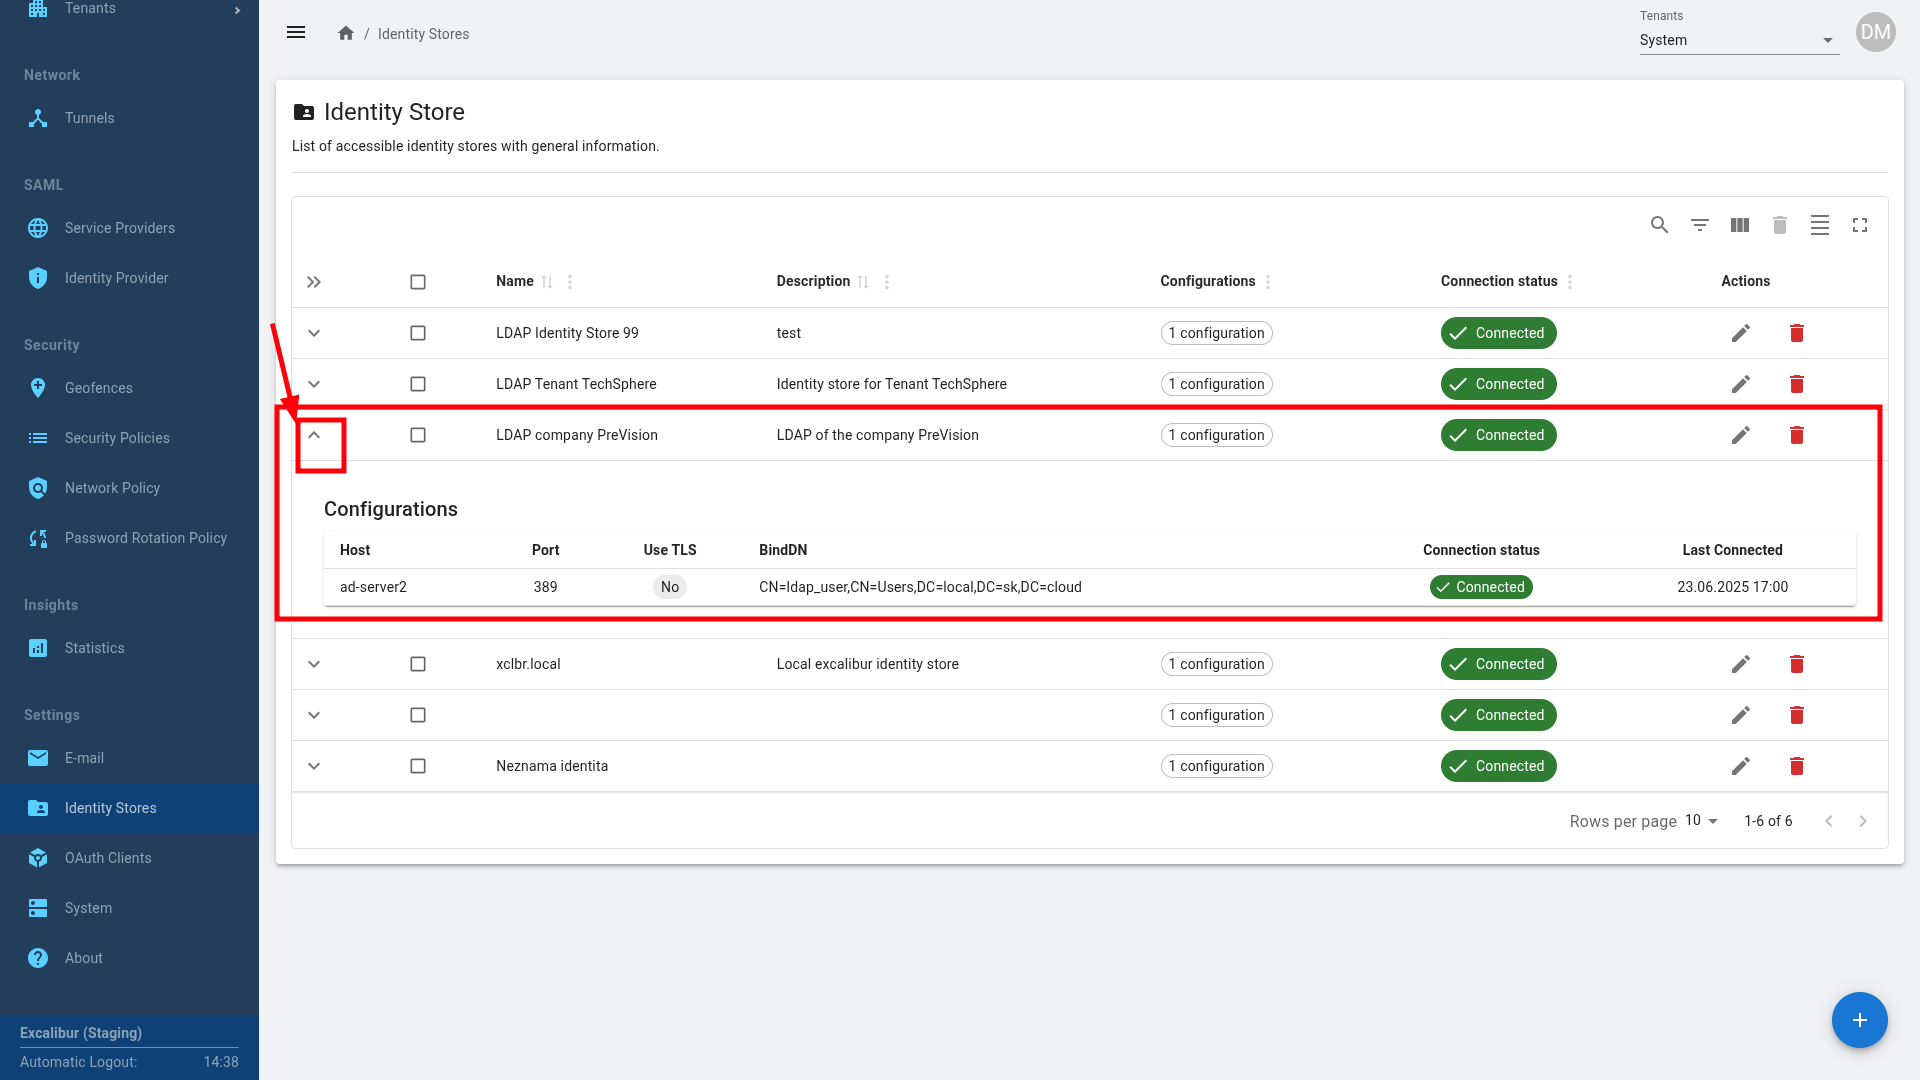Open Security Policies in the sidebar
This screenshot has width=1920, height=1080.
117,438
